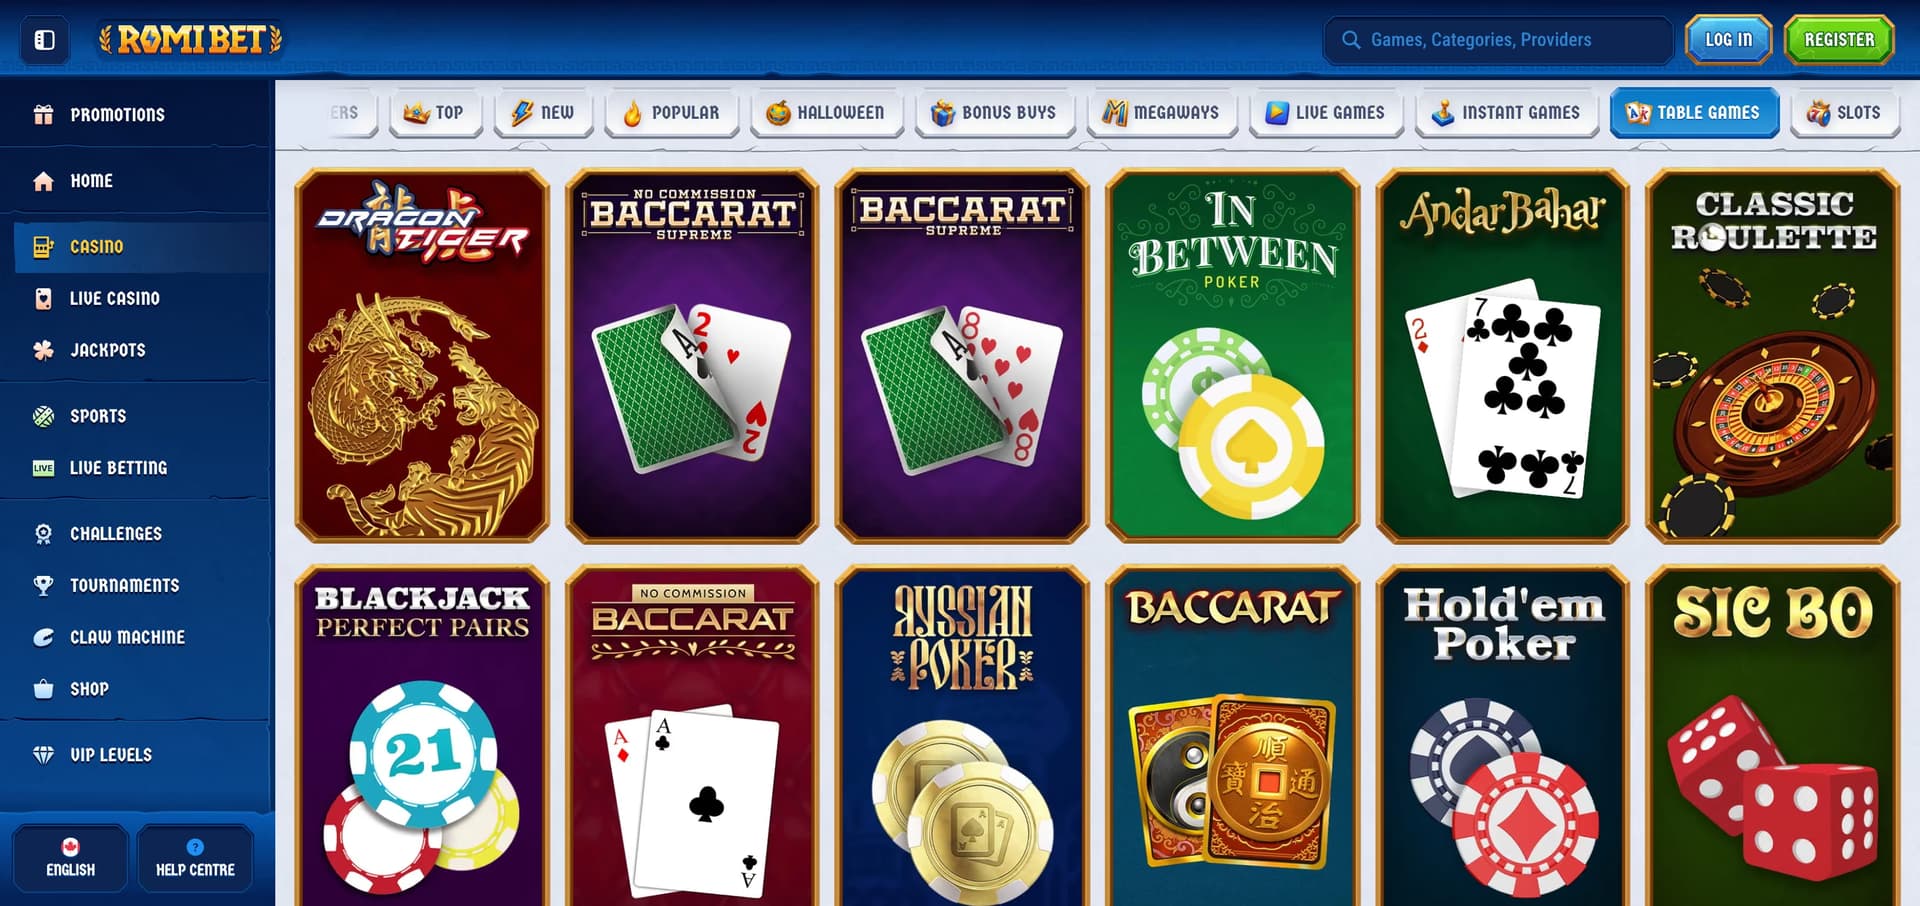Click the Tournaments trophy icon

(43, 585)
